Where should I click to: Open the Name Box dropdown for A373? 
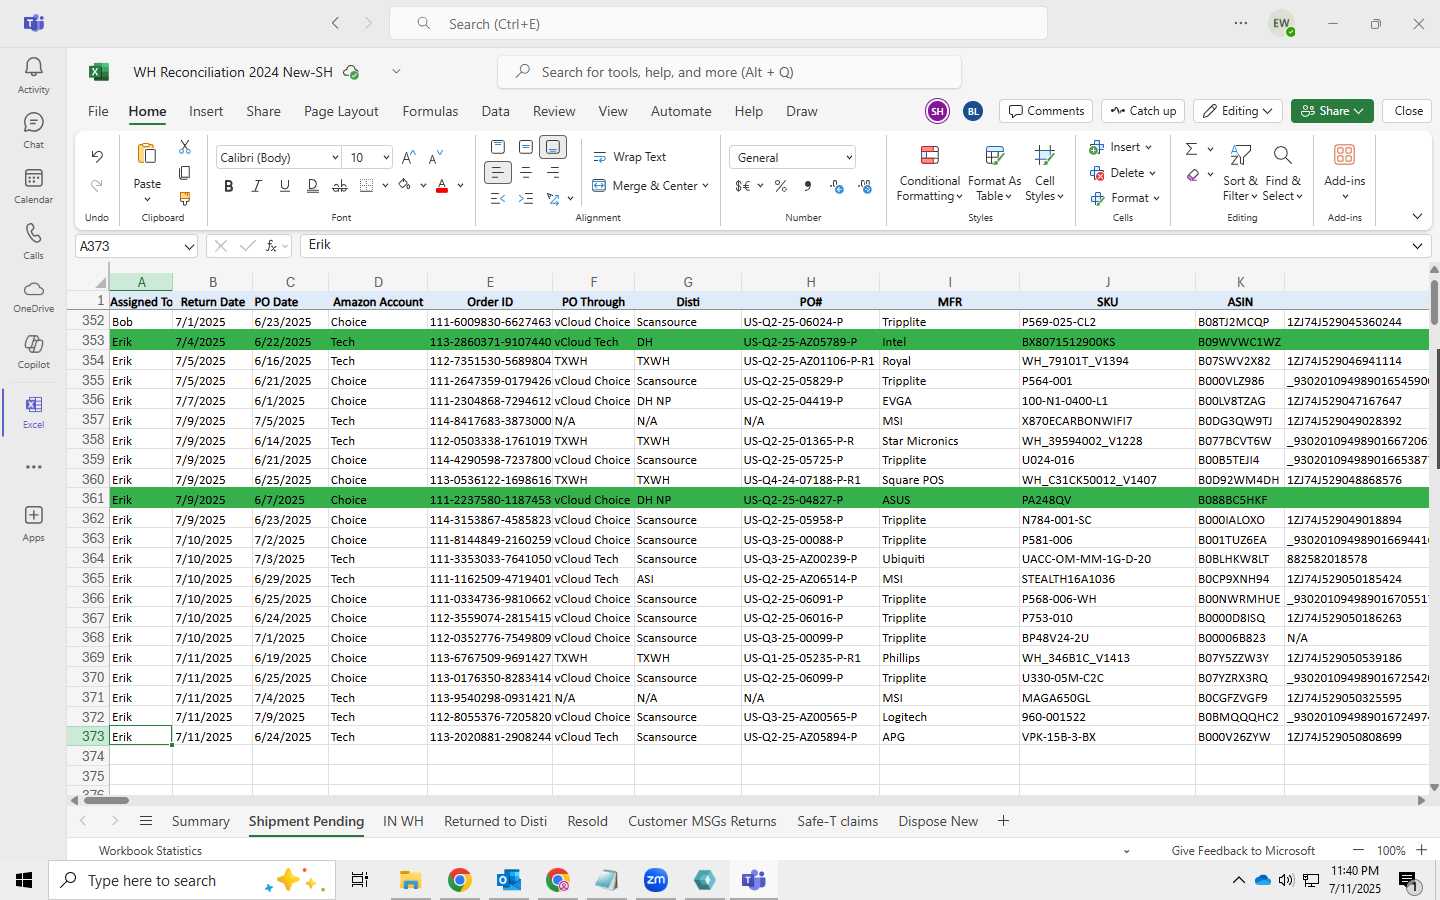(x=189, y=246)
